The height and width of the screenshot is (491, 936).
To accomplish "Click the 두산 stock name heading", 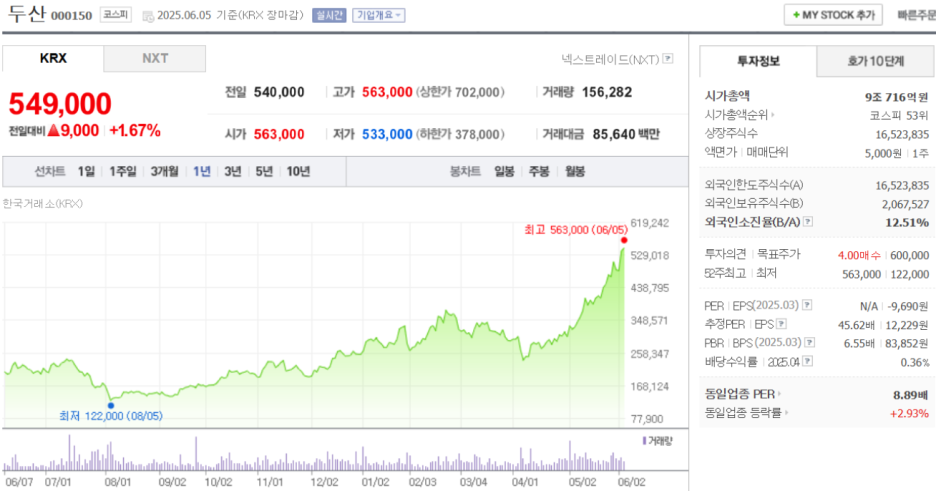I will pos(26,14).
